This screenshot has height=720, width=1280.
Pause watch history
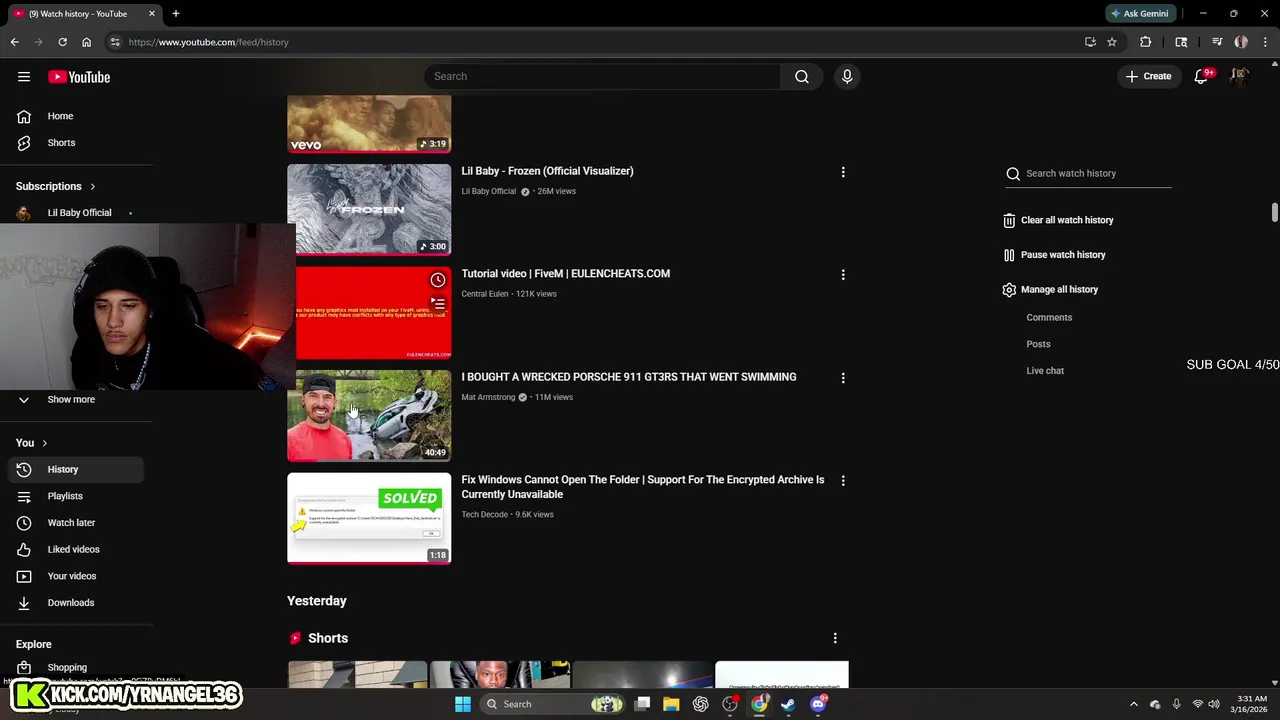coord(1054,255)
